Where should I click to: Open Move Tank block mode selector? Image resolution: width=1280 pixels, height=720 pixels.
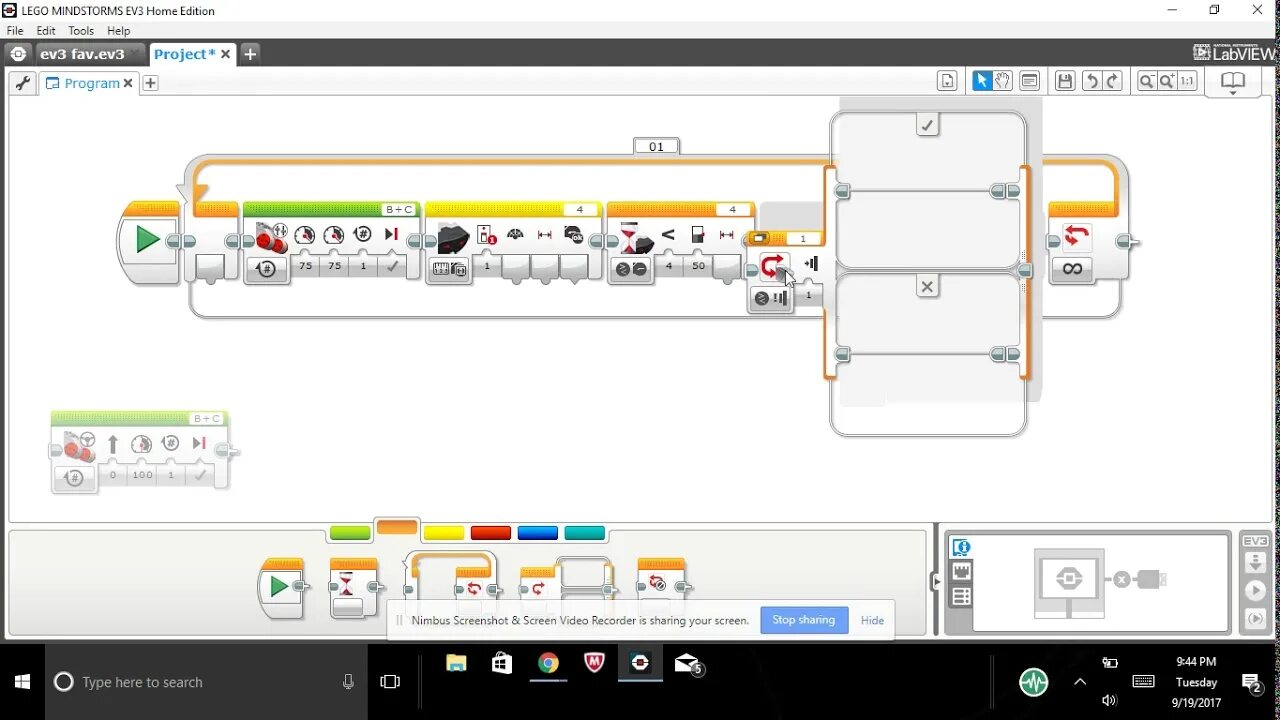[266, 269]
